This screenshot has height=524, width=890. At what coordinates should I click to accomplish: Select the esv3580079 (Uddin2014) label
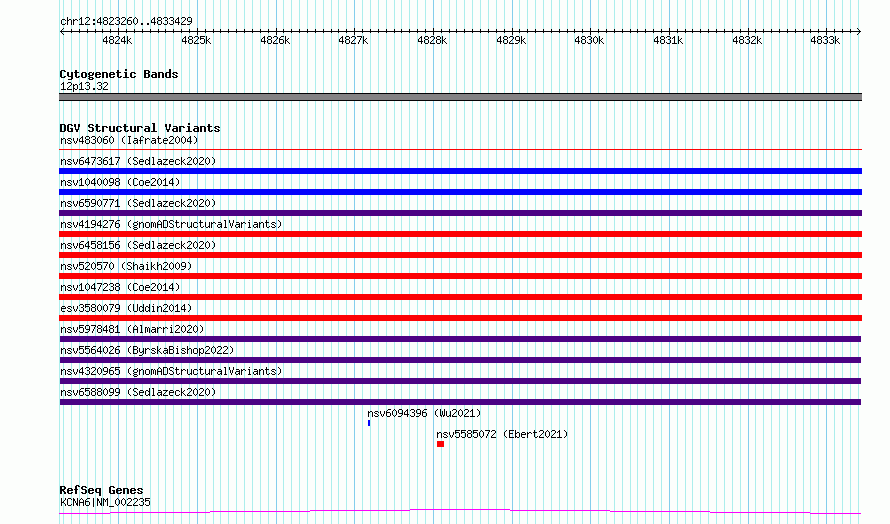click(126, 308)
